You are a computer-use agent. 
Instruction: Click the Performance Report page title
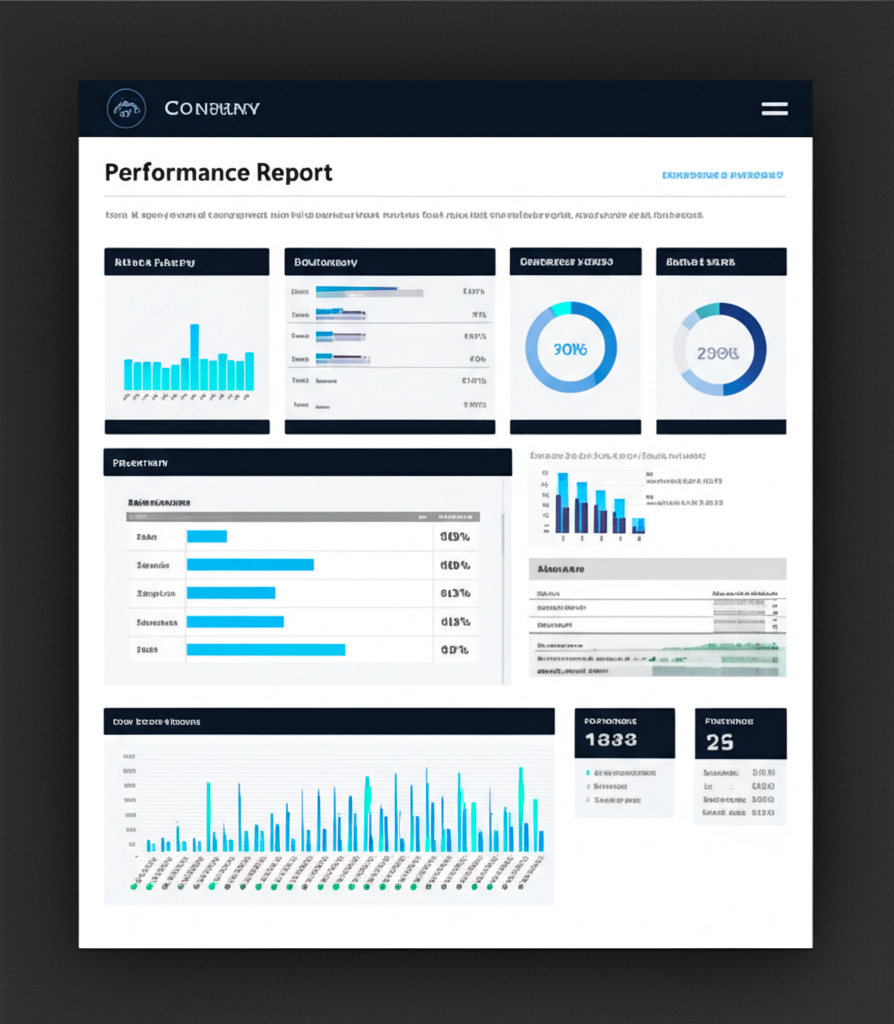click(218, 173)
